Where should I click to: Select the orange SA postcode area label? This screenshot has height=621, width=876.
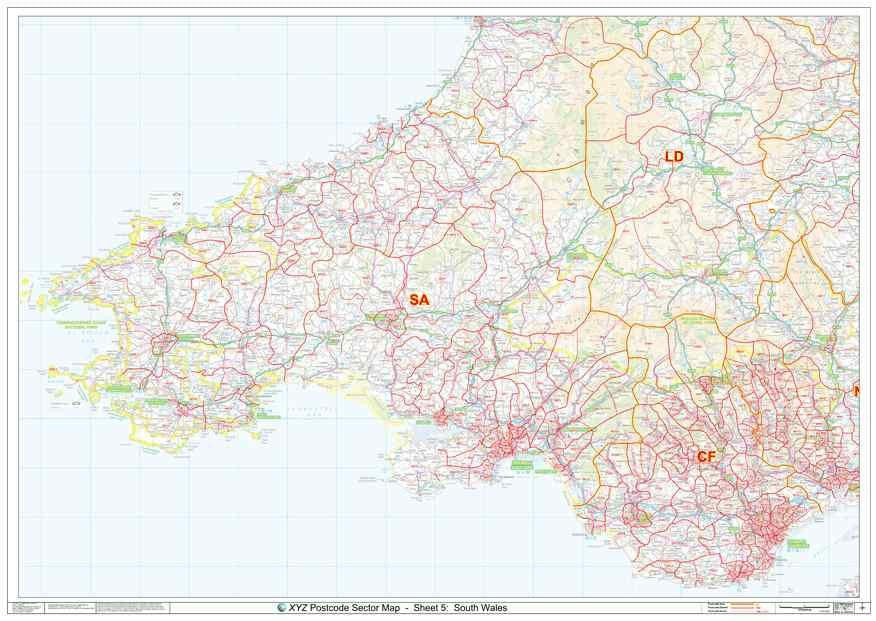click(420, 299)
